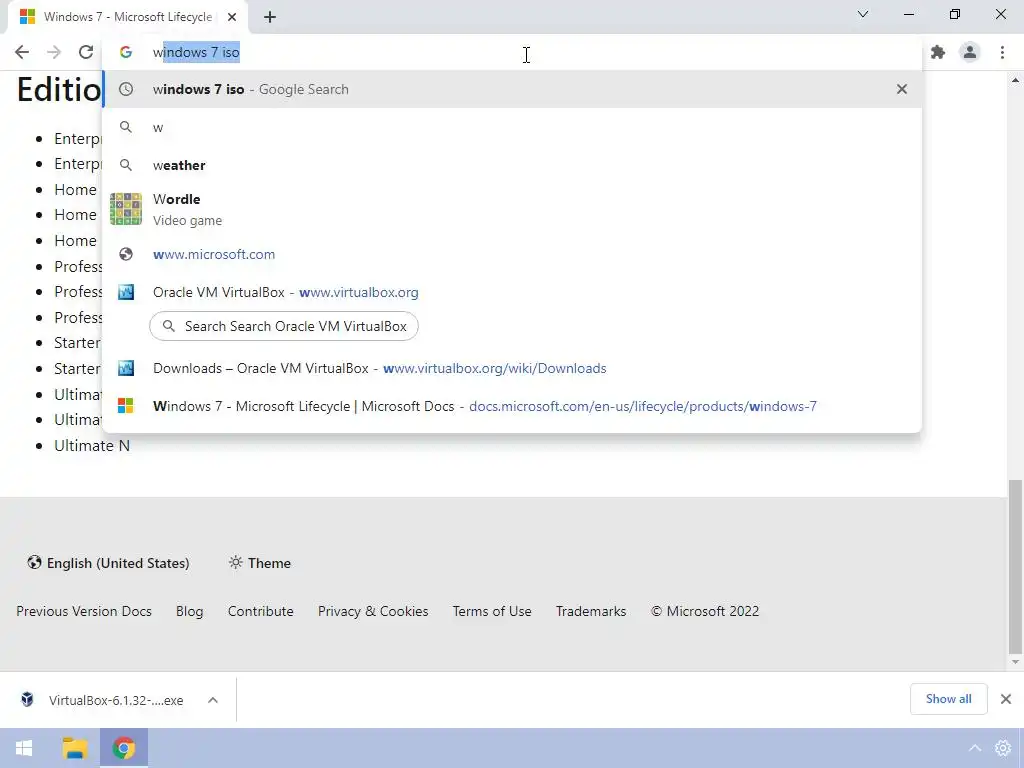Click the magnifier icon beside 'weather'
This screenshot has width=1024, height=768.
click(126, 165)
